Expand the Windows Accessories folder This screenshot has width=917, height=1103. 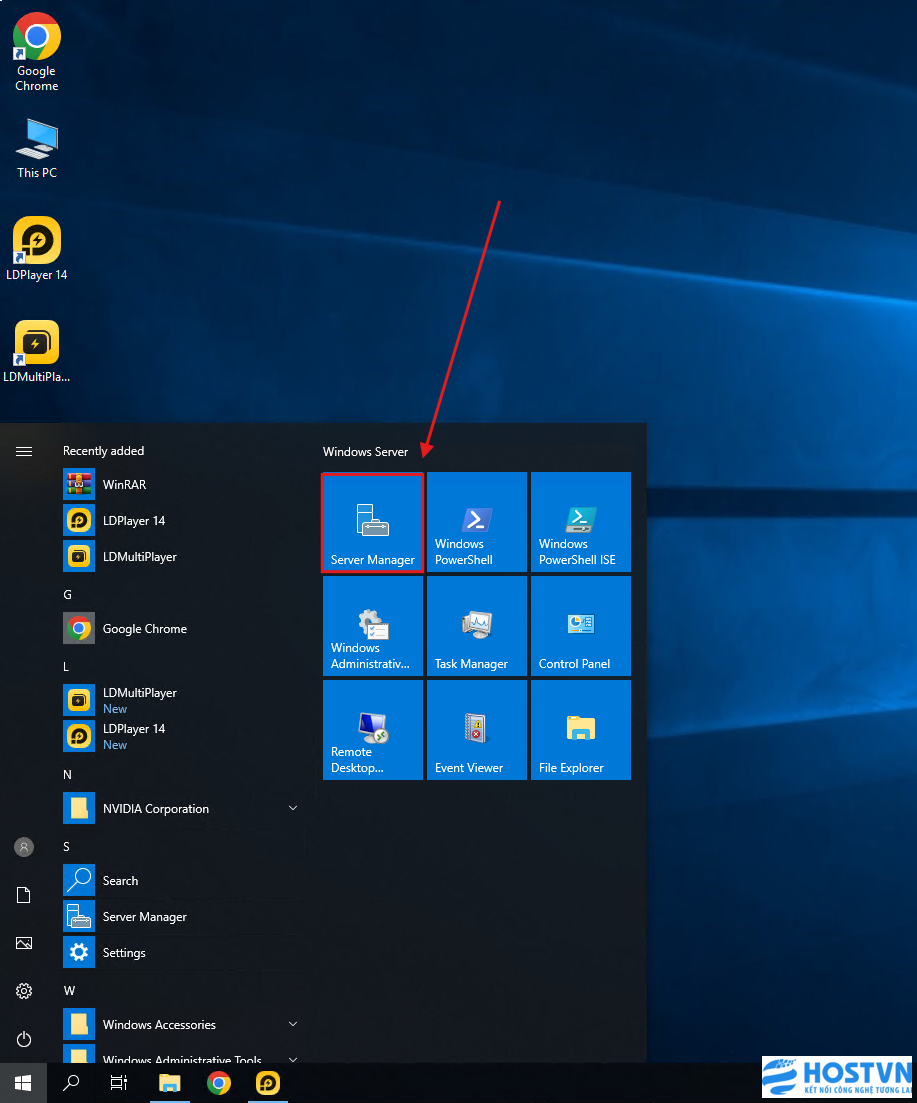183,1025
